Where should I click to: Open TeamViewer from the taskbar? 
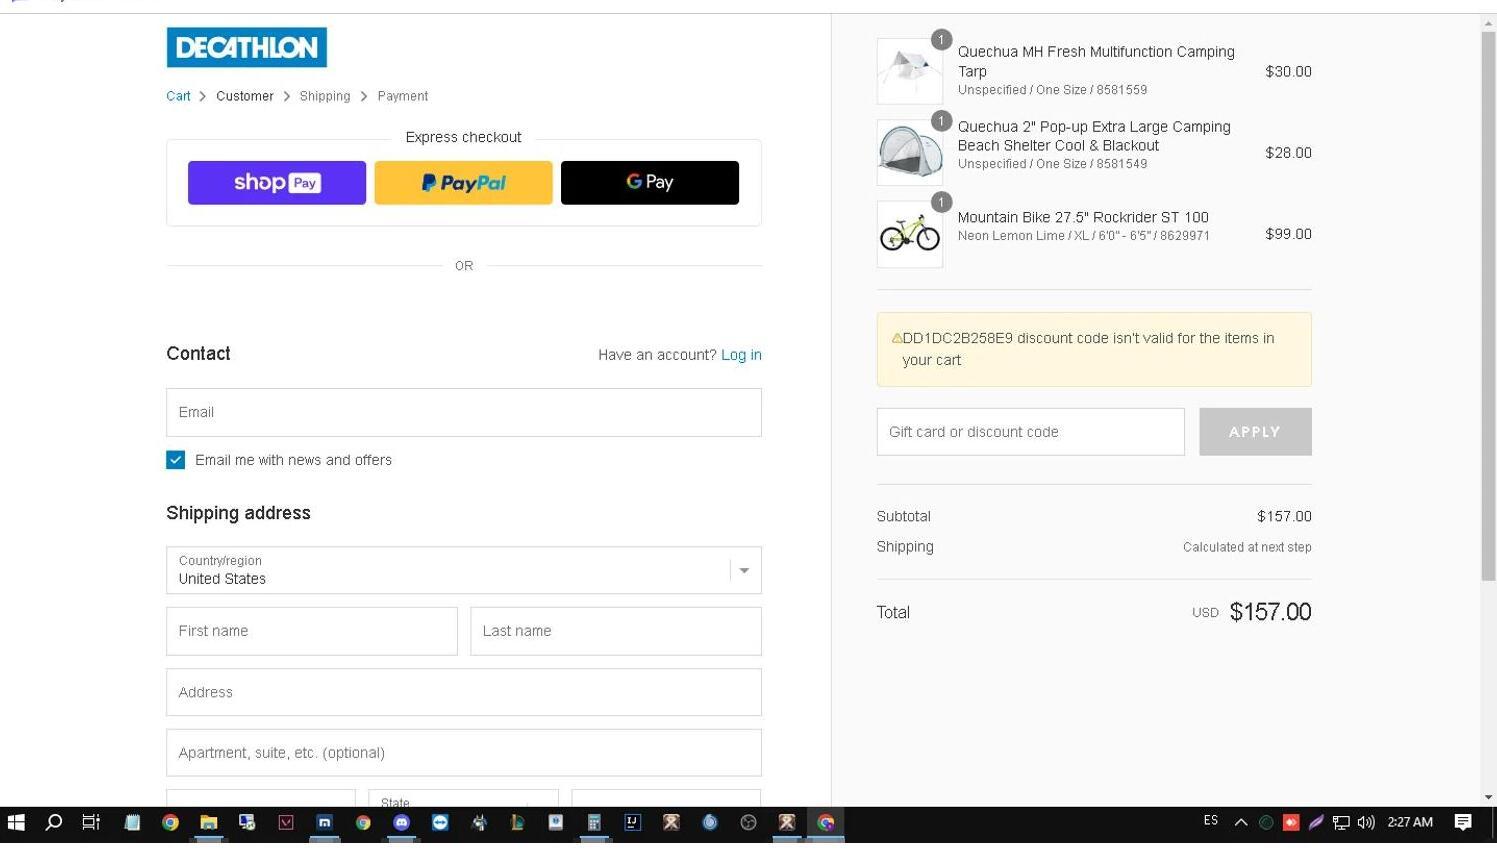click(x=440, y=822)
